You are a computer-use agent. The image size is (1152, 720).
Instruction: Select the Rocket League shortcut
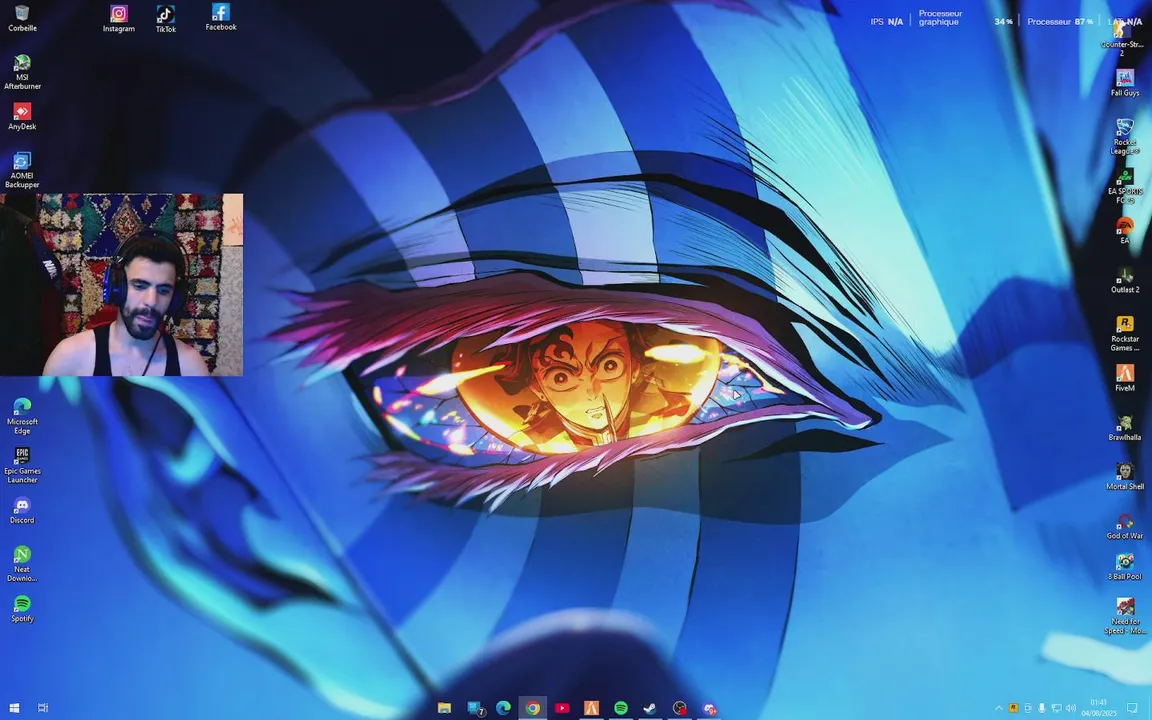1125,137
